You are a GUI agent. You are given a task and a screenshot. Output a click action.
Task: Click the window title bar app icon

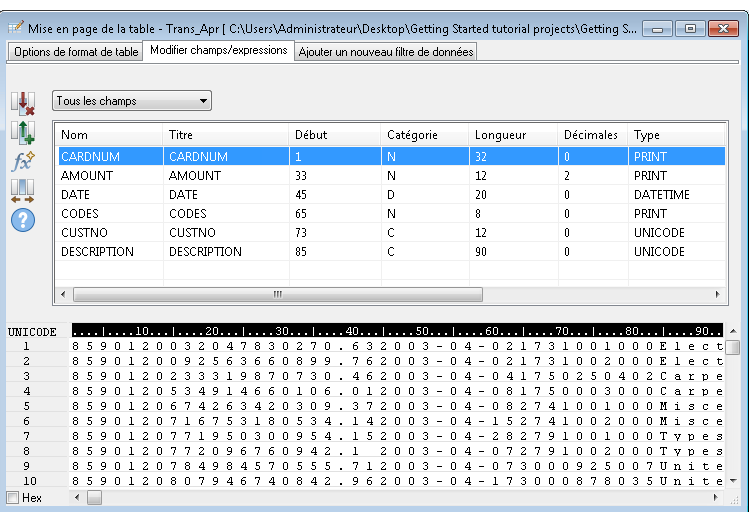tap(15, 29)
